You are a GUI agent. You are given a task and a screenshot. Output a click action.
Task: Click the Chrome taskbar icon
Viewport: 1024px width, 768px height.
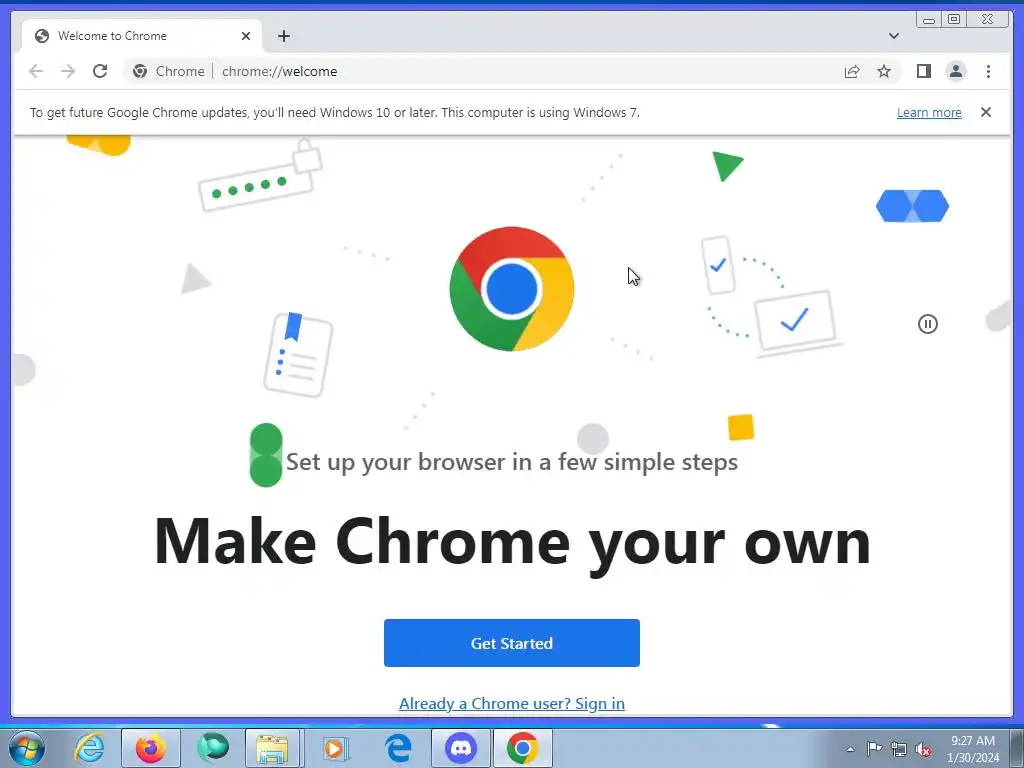(522, 748)
